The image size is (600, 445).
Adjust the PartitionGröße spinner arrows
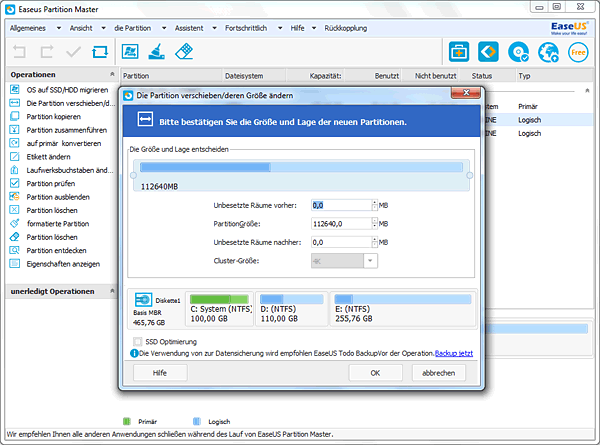click(x=375, y=224)
